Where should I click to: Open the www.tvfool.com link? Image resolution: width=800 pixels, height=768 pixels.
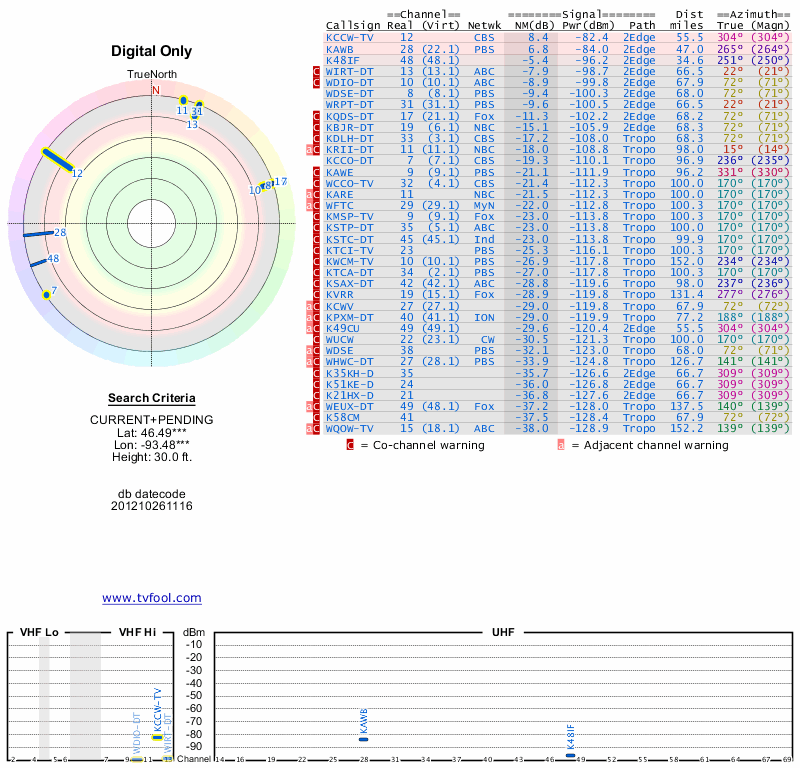click(x=152, y=598)
